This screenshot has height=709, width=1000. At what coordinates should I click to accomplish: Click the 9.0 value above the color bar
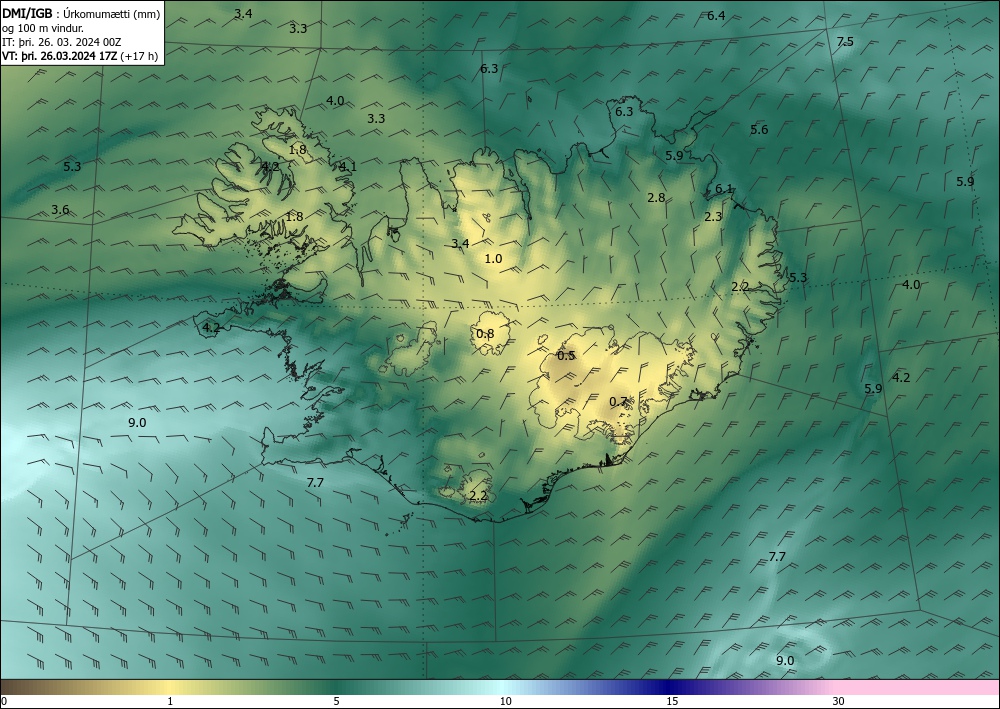coord(785,661)
